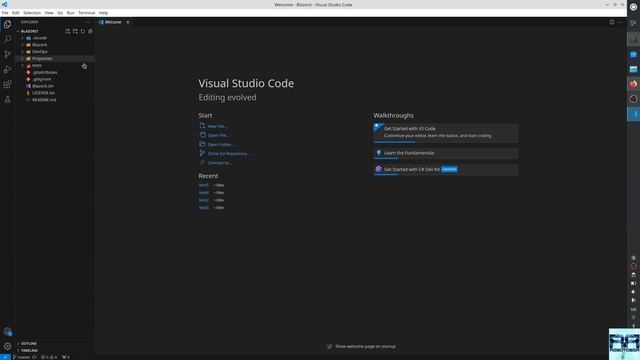Close the Welcome tab
640x360 pixels.
(x=128, y=22)
